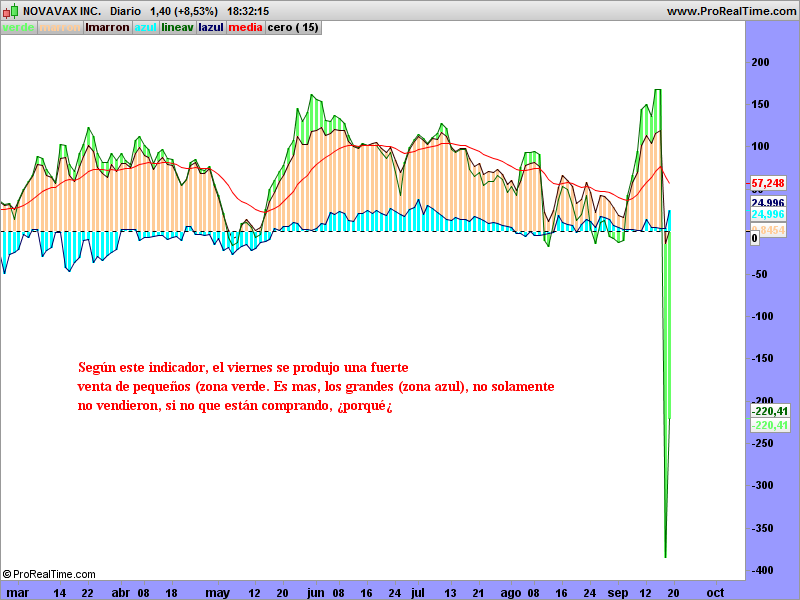Open the www.ProRealTime.com link

(730, 11)
